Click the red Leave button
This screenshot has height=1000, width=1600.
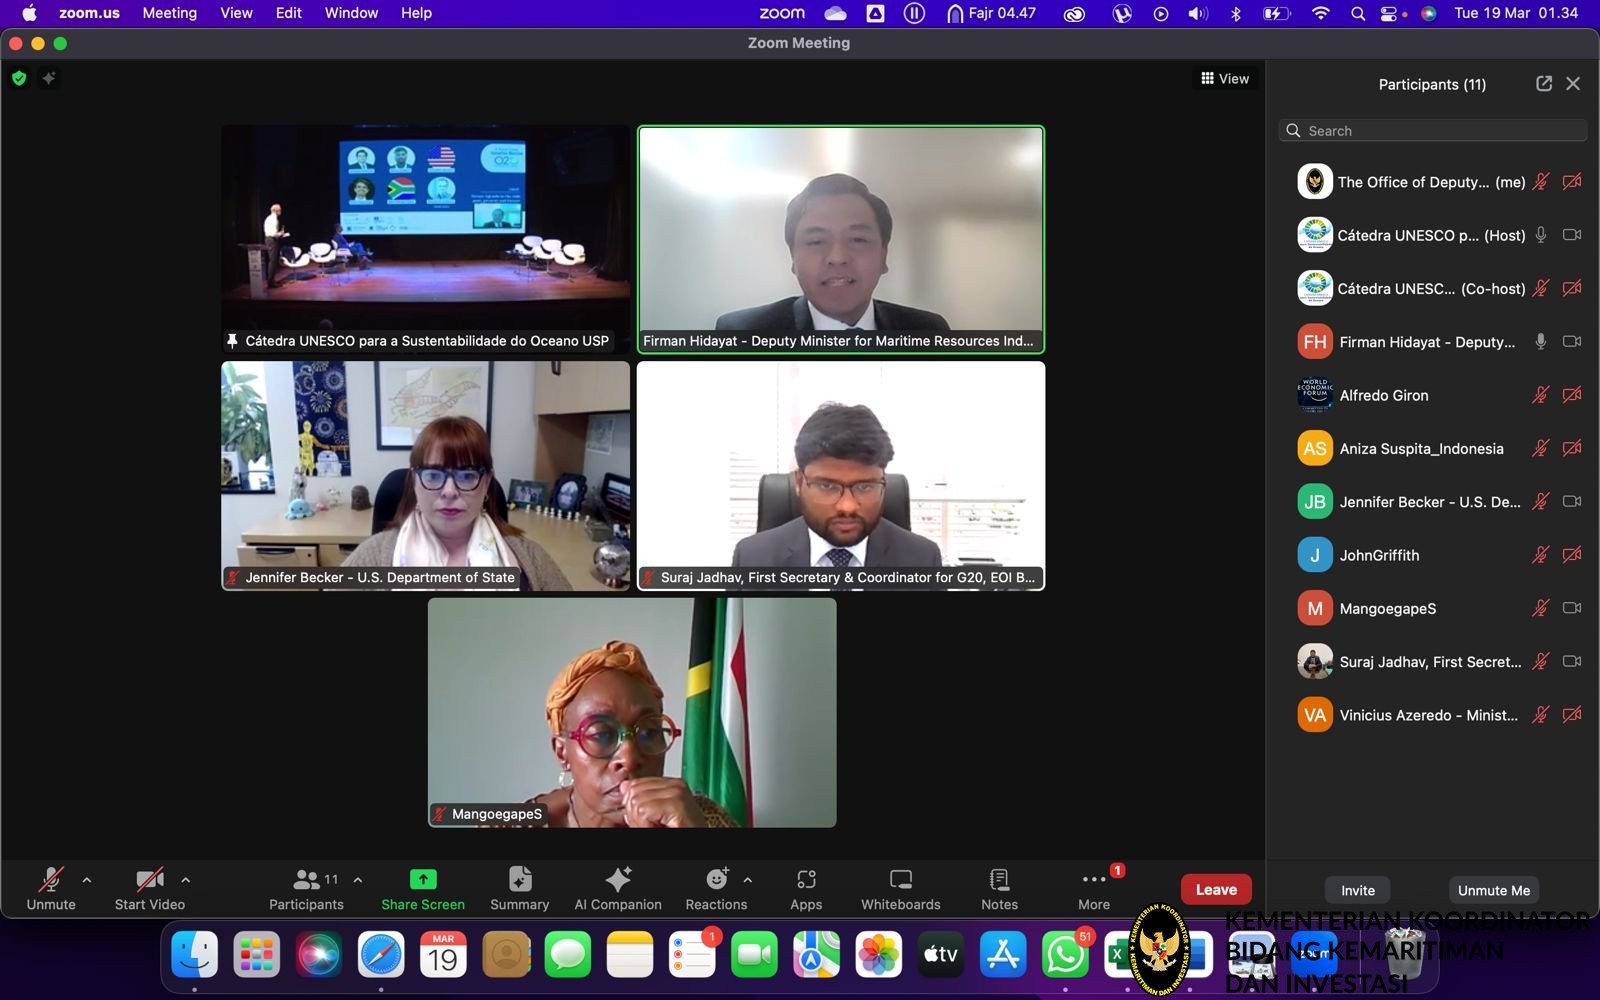click(1216, 889)
